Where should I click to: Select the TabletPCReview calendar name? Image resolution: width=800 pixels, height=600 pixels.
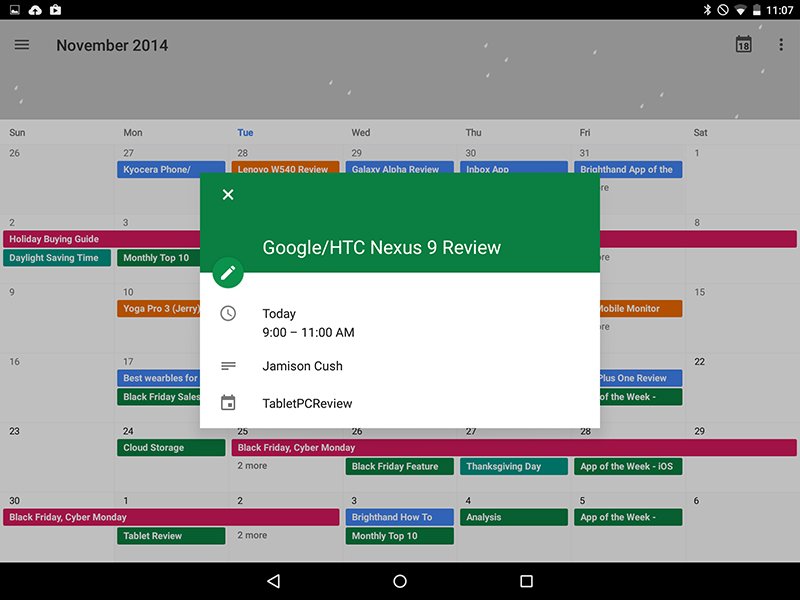click(307, 404)
